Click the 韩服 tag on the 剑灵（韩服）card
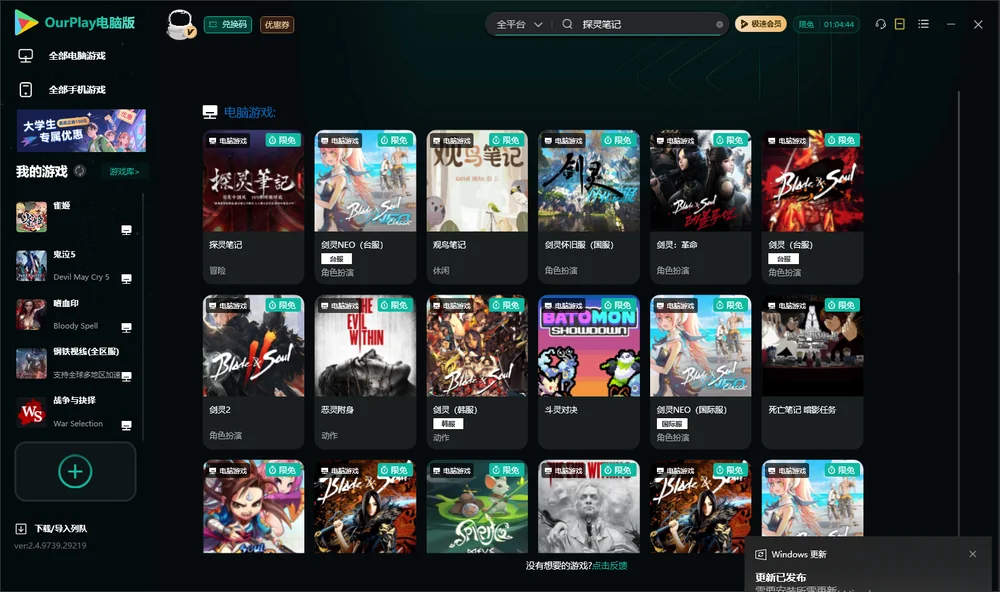 click(x=448, y=424)
